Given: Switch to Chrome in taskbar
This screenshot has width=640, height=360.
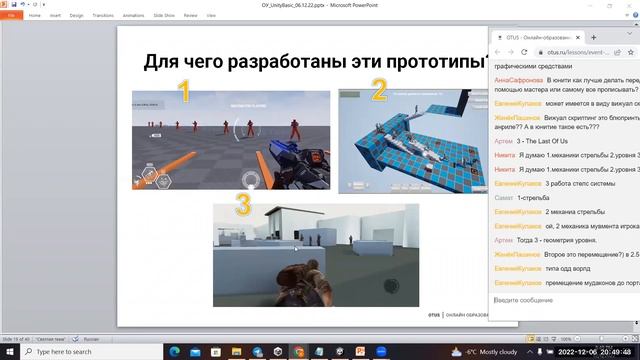Looking at the screenshot, I should [299, 351].
